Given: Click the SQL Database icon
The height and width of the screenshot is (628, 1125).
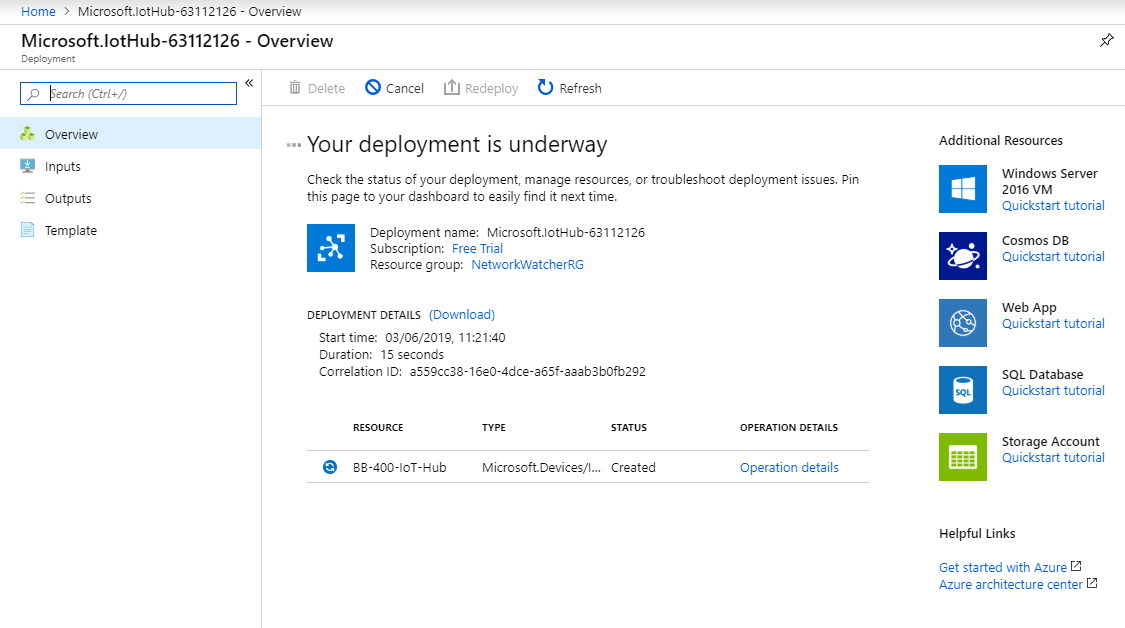Looking at the screenshot, I should [962, 389].
